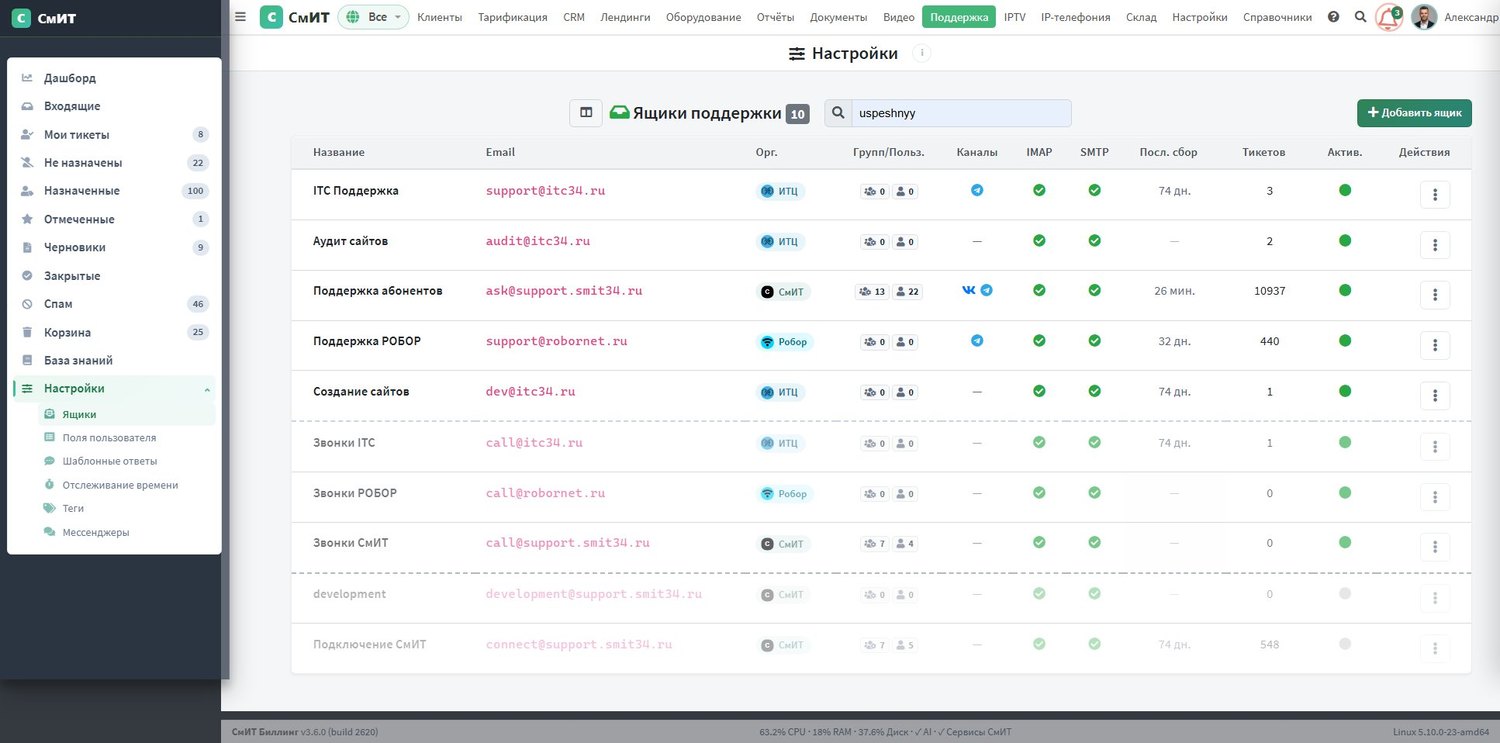
Task: Click the search magnifier in the top bar
Action: 1360,17
